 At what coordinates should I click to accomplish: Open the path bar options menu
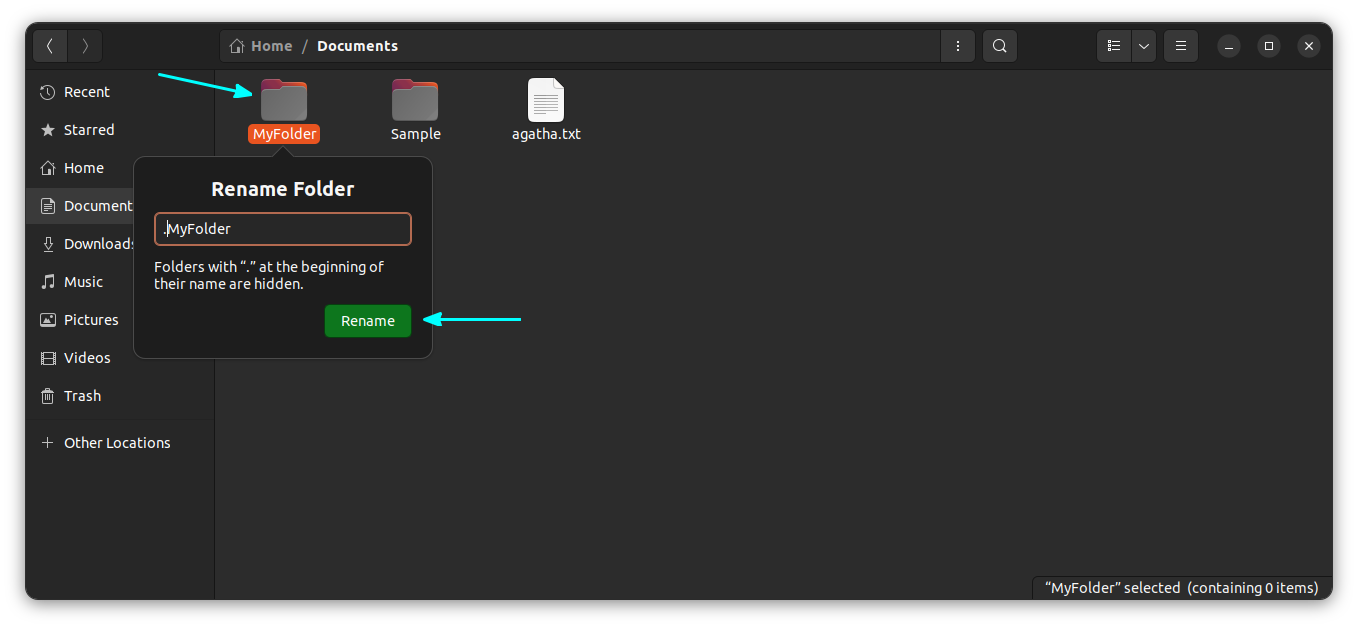[957, 45]
